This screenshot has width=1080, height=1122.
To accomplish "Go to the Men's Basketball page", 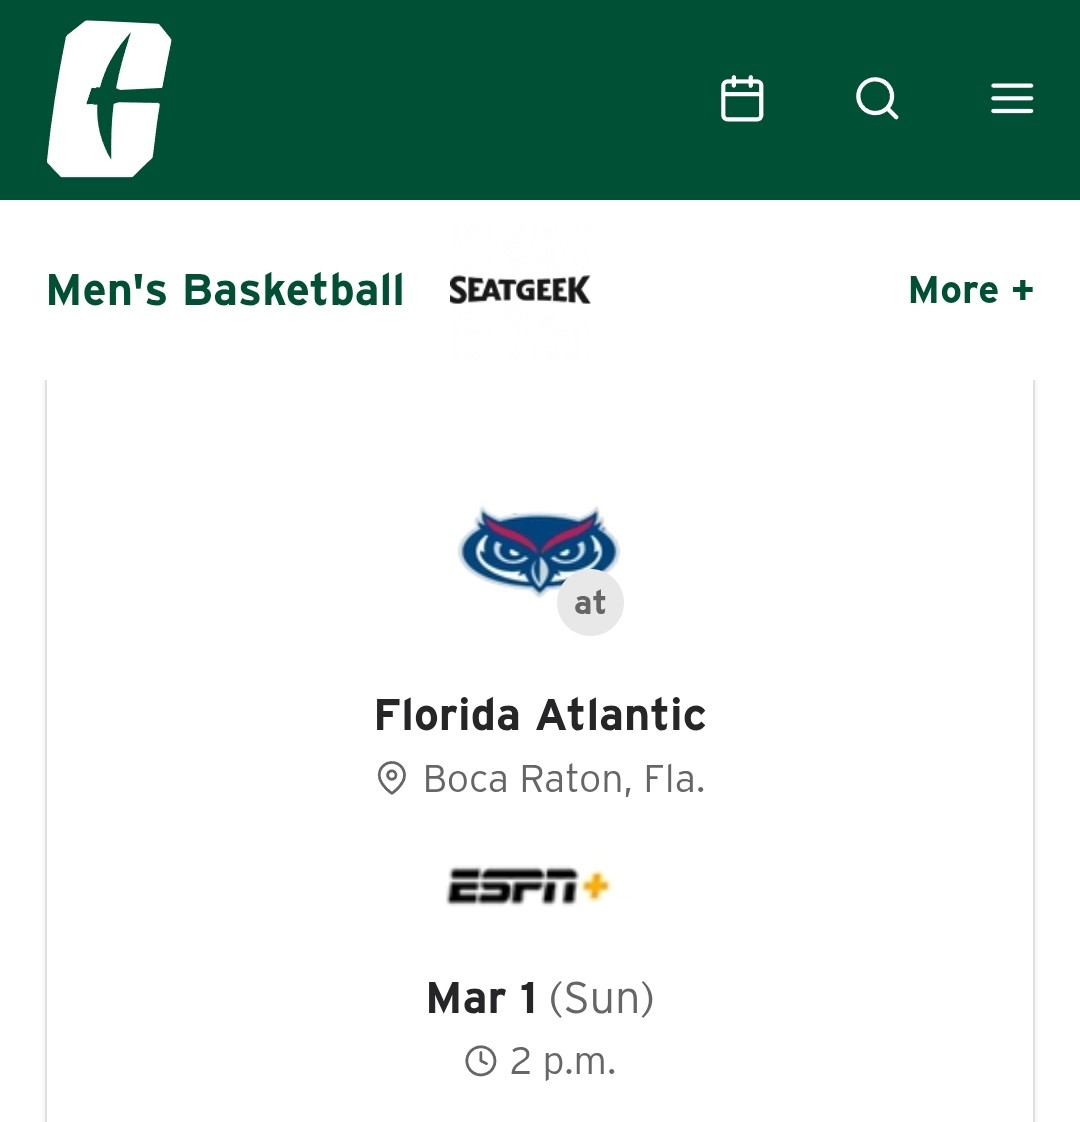I will [225, 290].
